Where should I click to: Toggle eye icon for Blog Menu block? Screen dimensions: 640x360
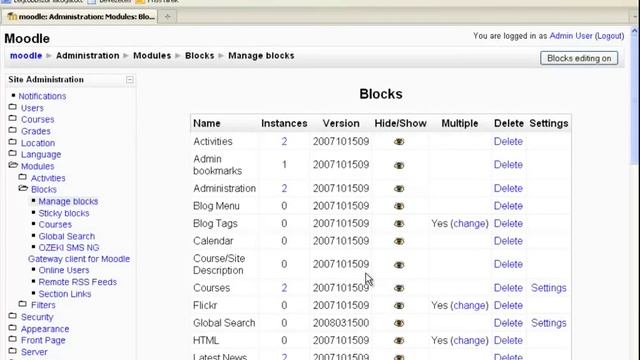(399, 206)
